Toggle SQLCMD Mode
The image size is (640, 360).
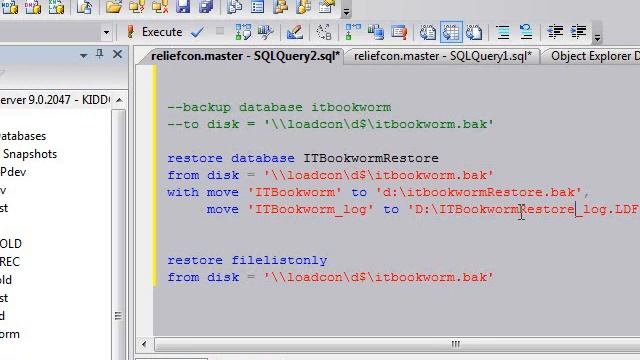399,32
